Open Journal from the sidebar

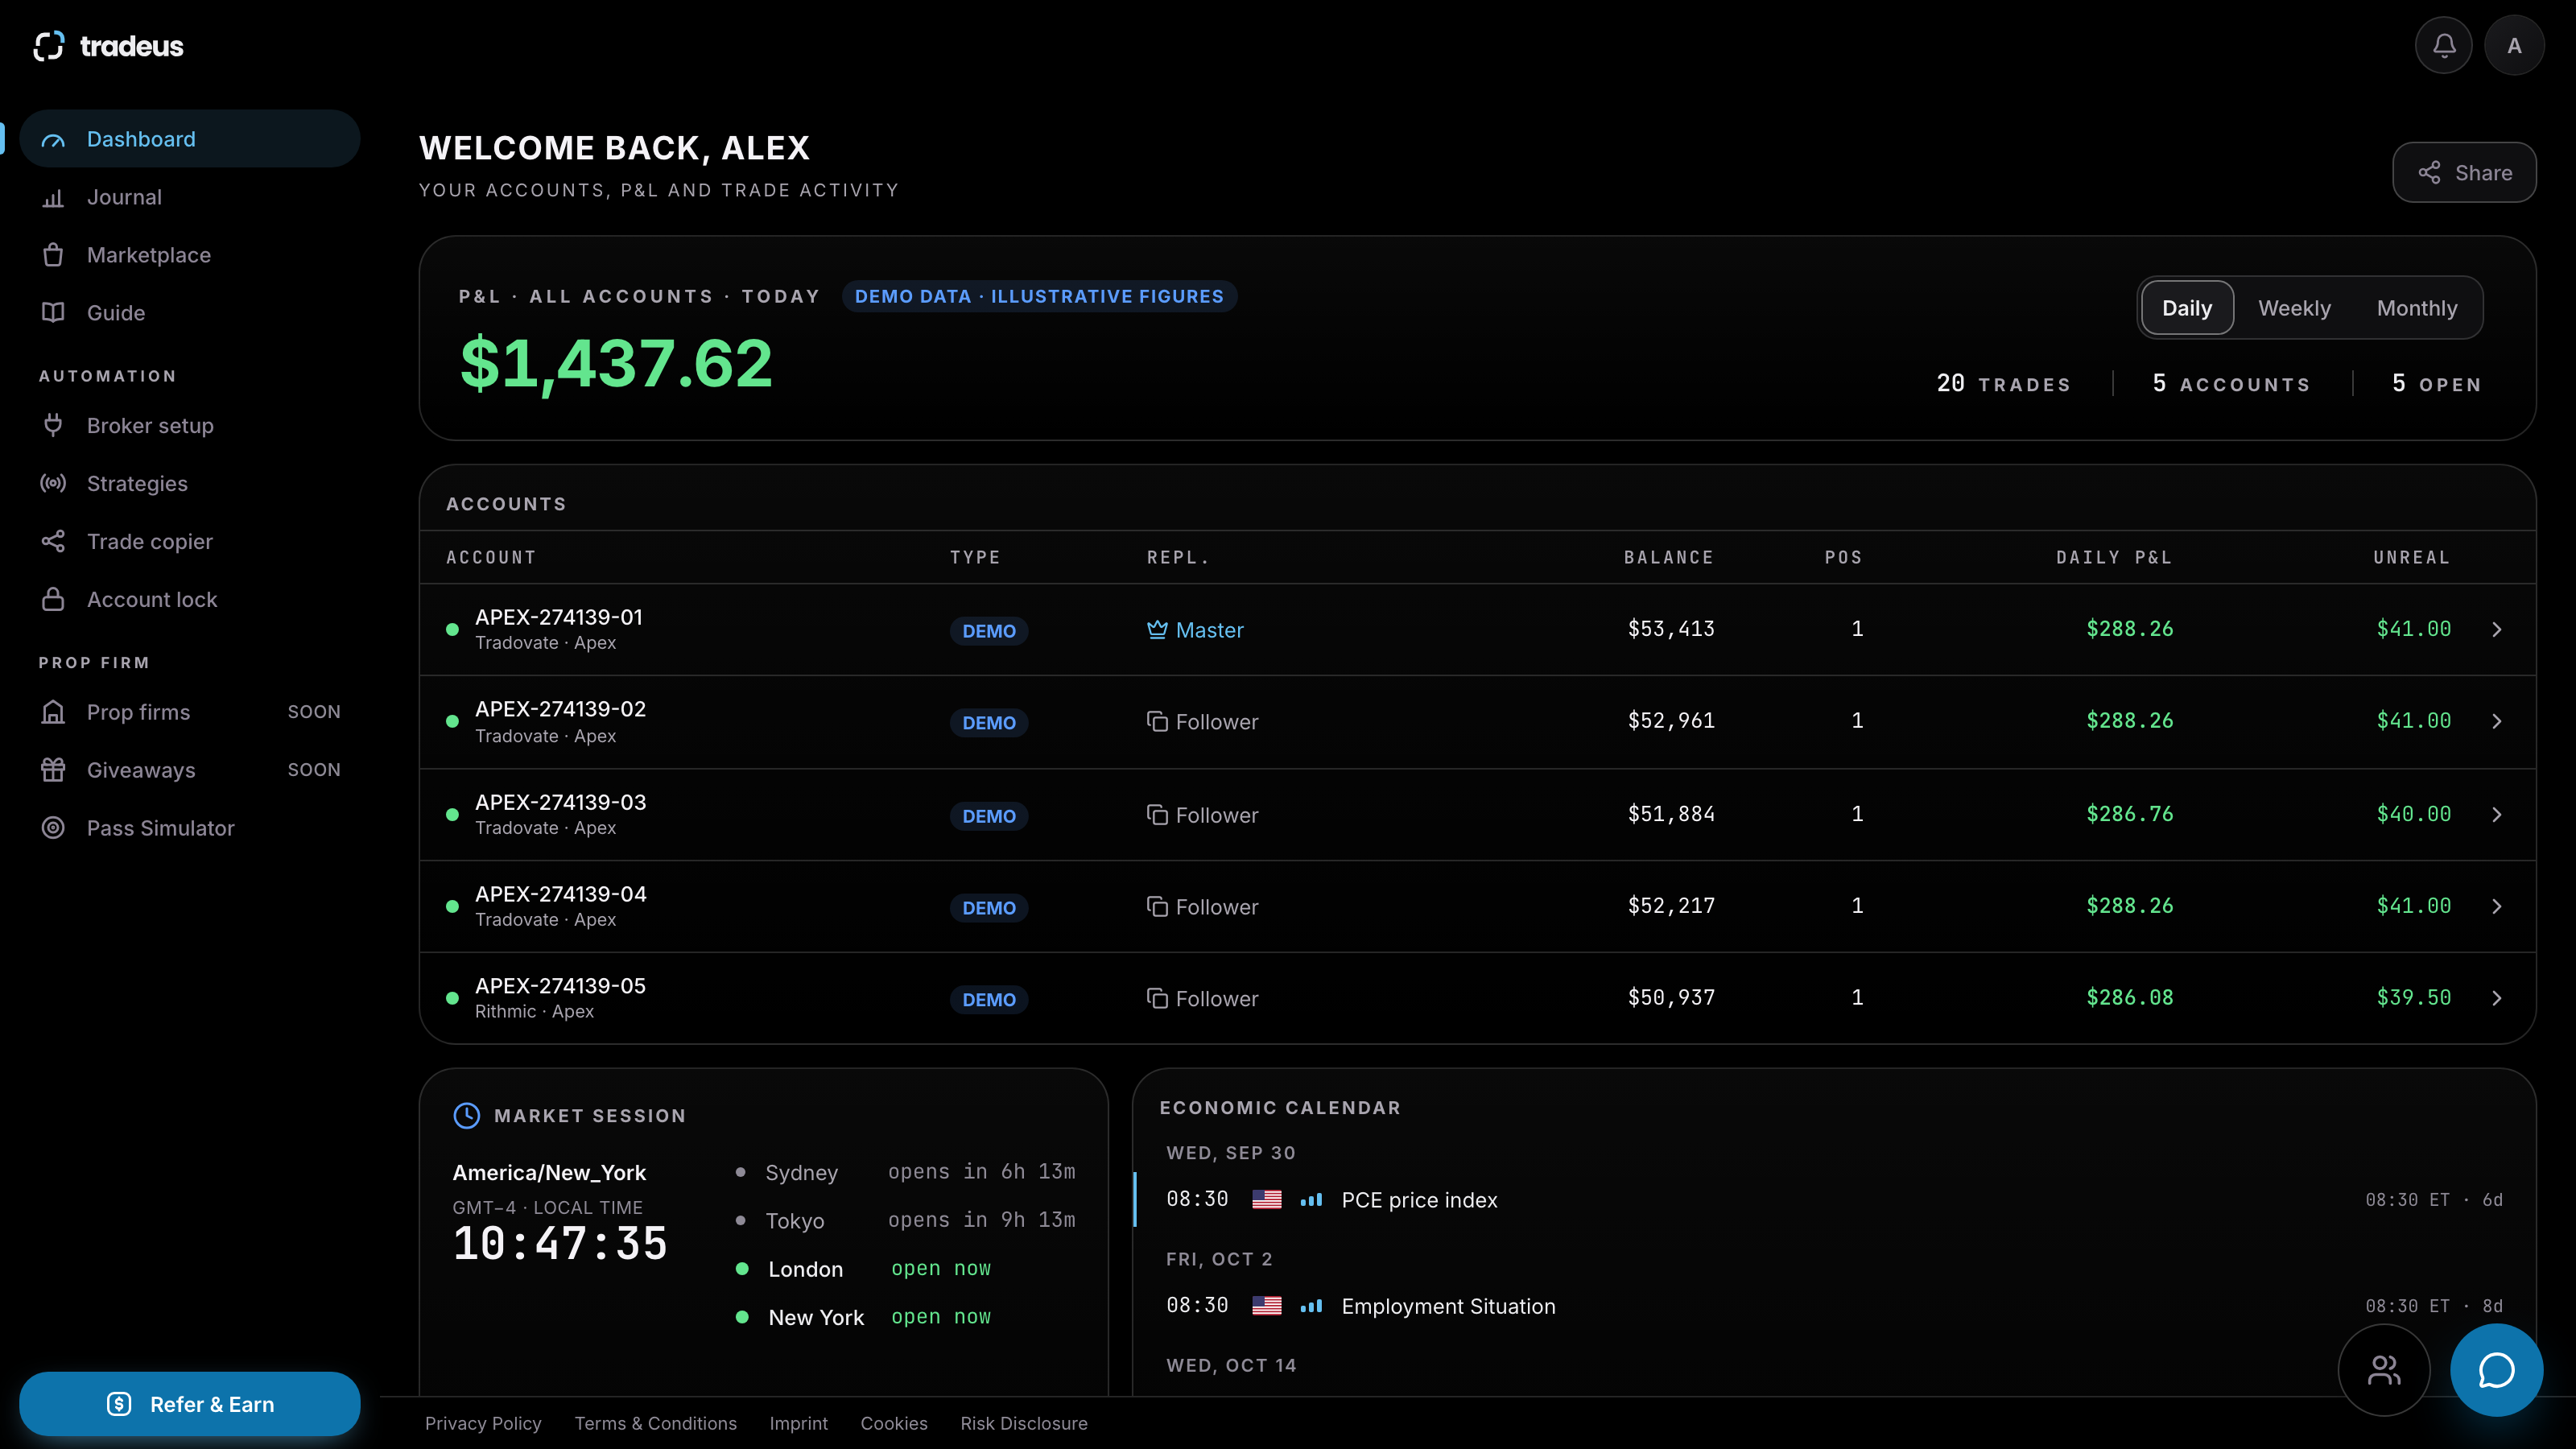pos(190,197)
